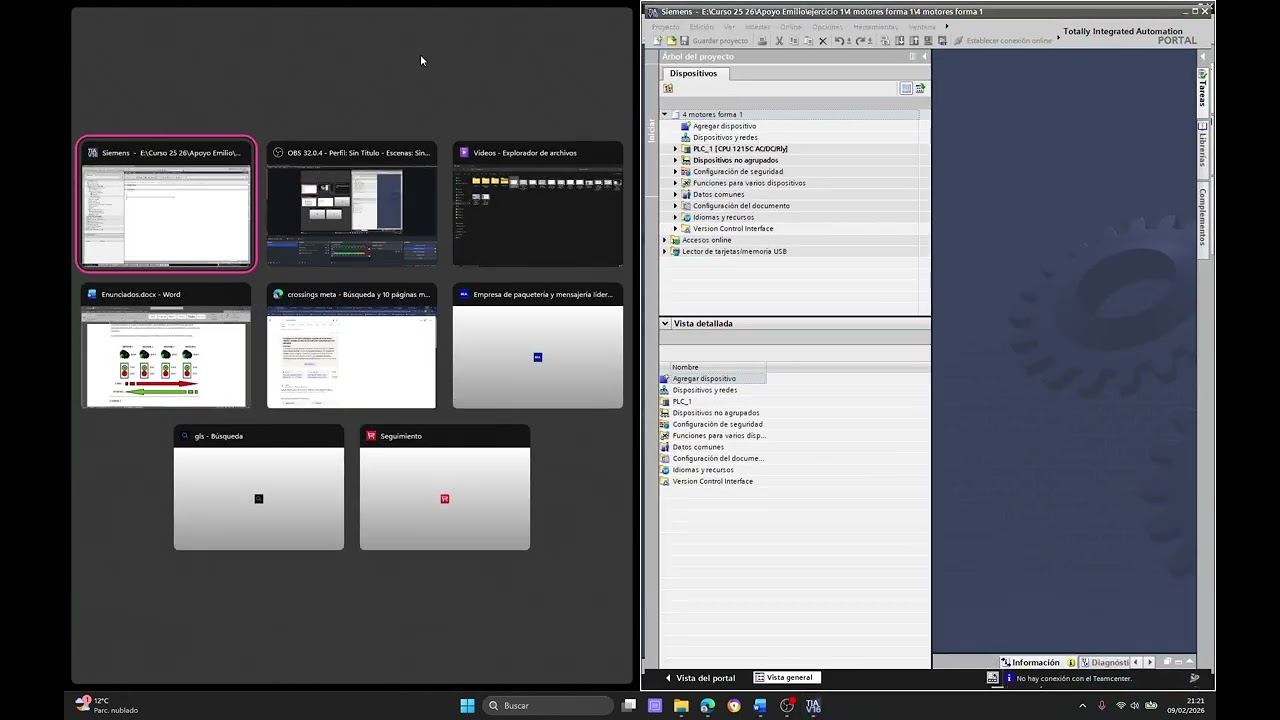The width and height of the screenshot is (1280, 720).
Task: Select the Seguimiento window thumbnail
Action: pyautogui.click(x=445, y=488)
